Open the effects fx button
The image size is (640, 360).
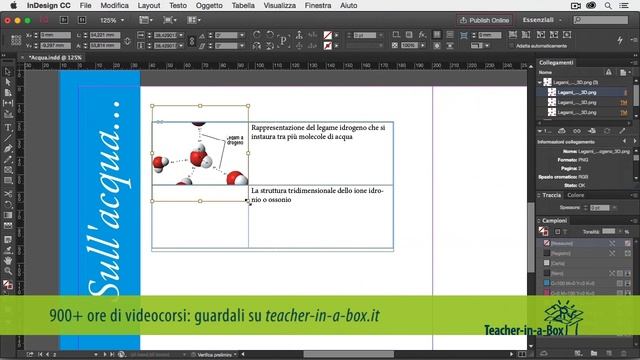(422, 35)
